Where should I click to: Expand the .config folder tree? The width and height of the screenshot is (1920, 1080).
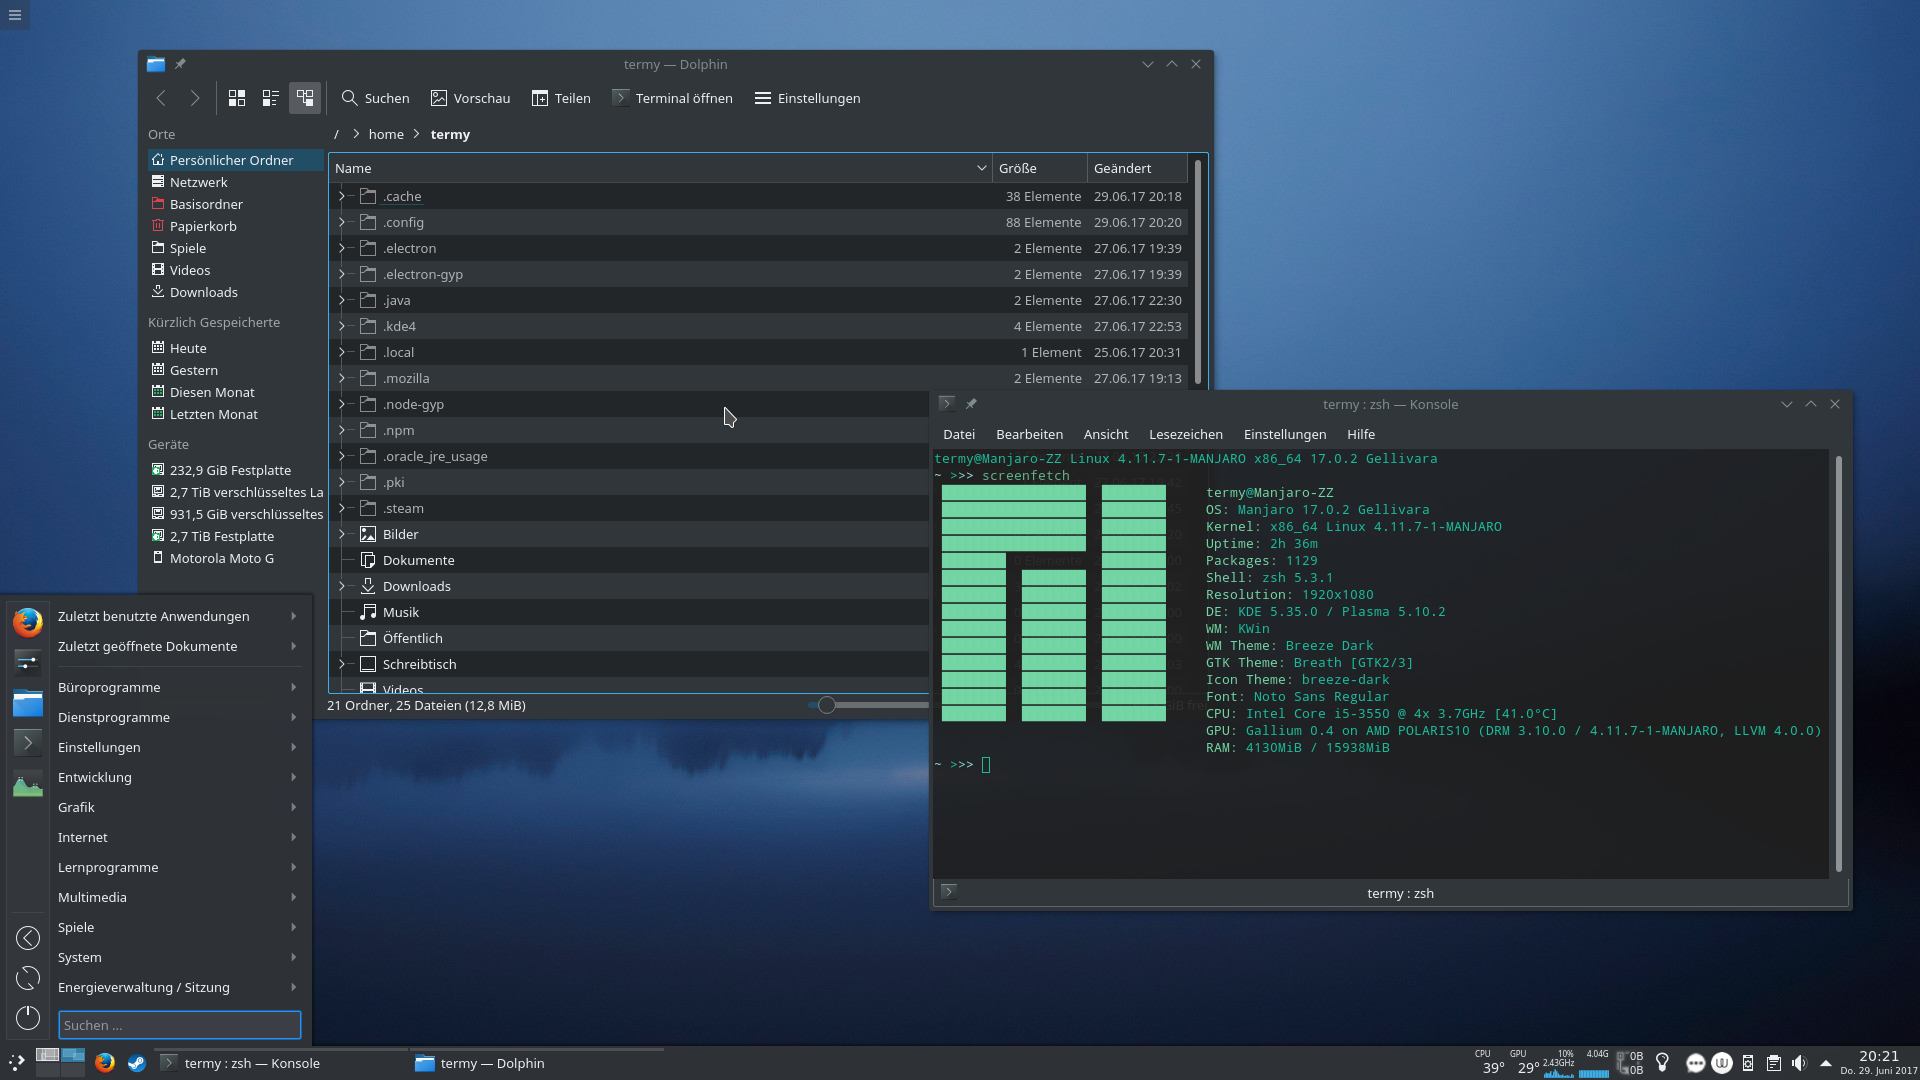click(x=342, y=222)
